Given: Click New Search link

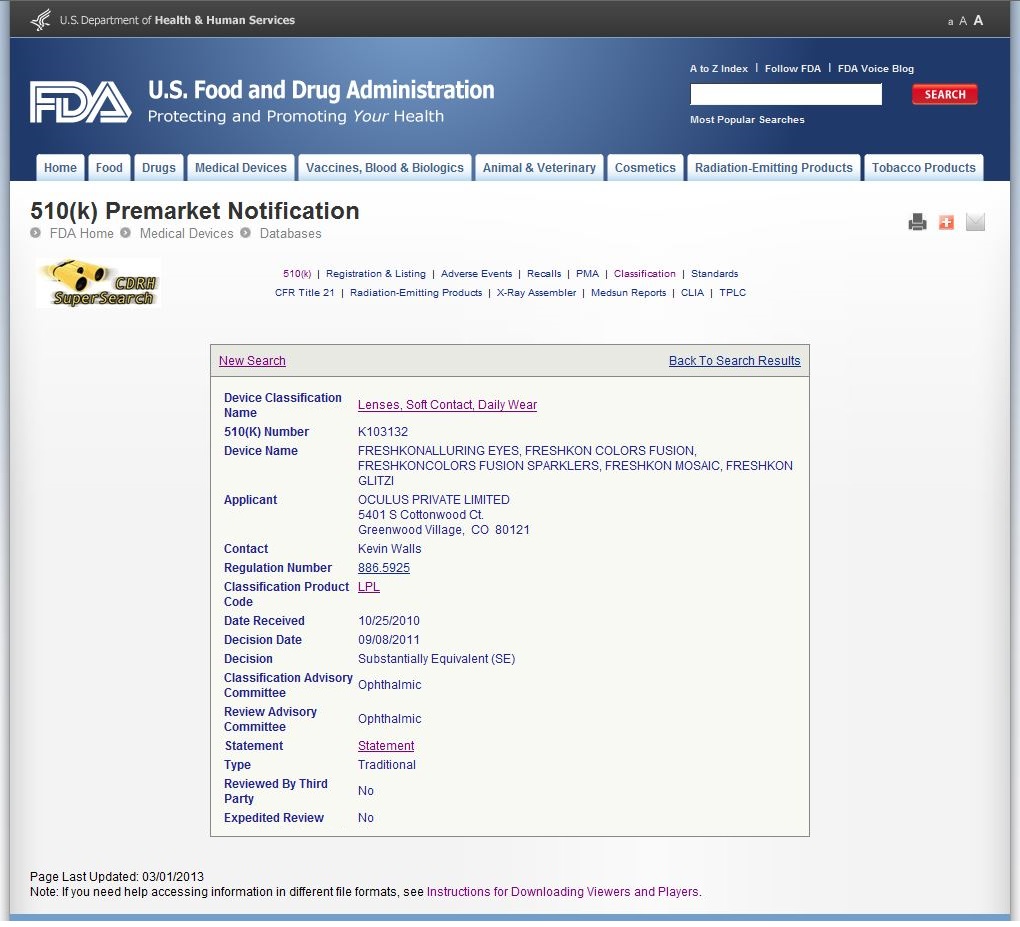Looking at the screenshot, I should point(252,360).
